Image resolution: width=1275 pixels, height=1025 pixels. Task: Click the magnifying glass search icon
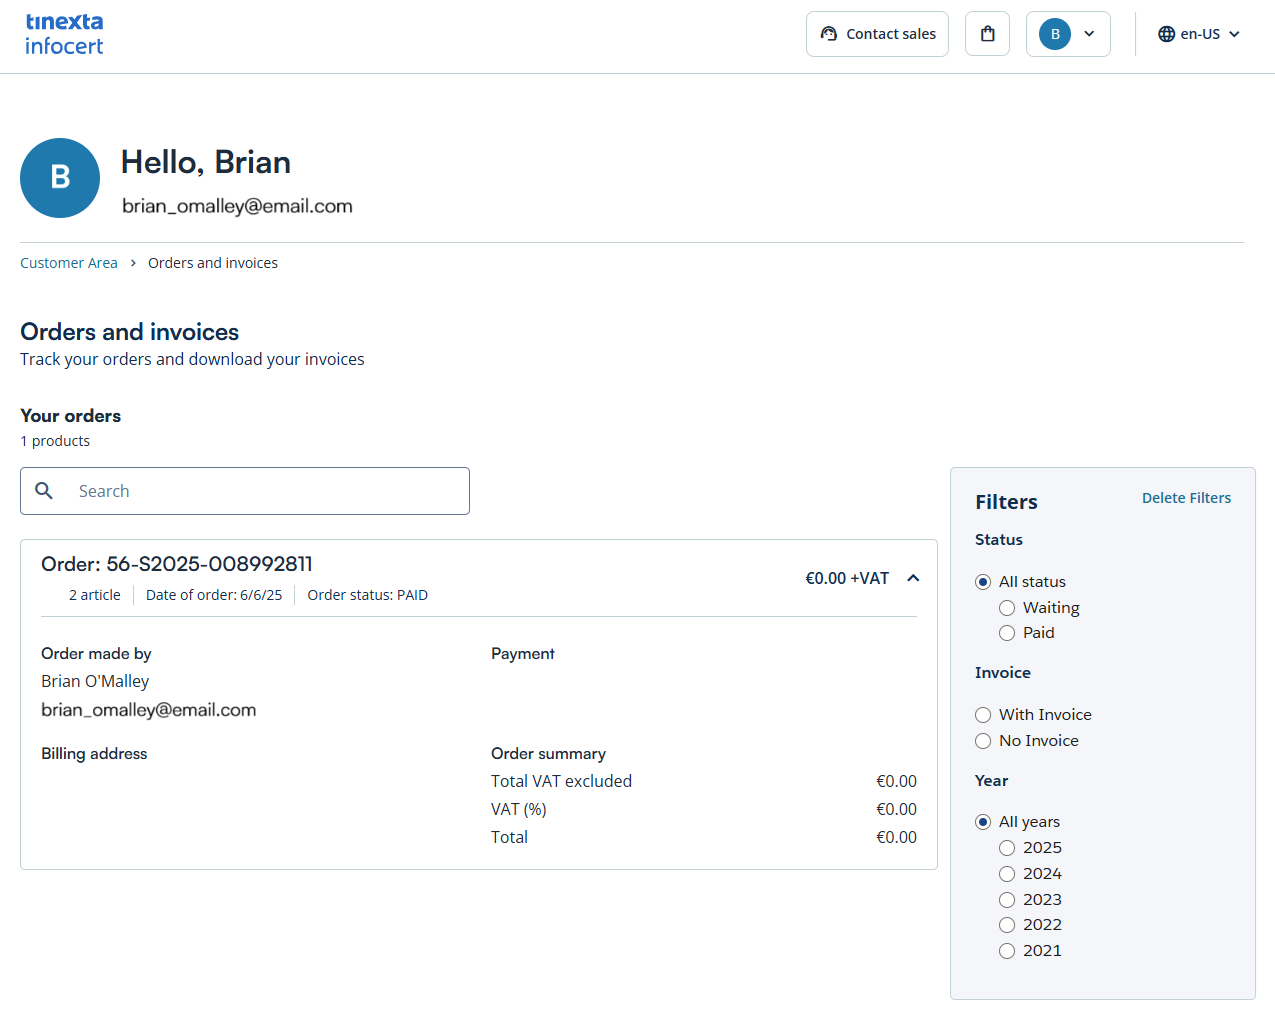44,491
